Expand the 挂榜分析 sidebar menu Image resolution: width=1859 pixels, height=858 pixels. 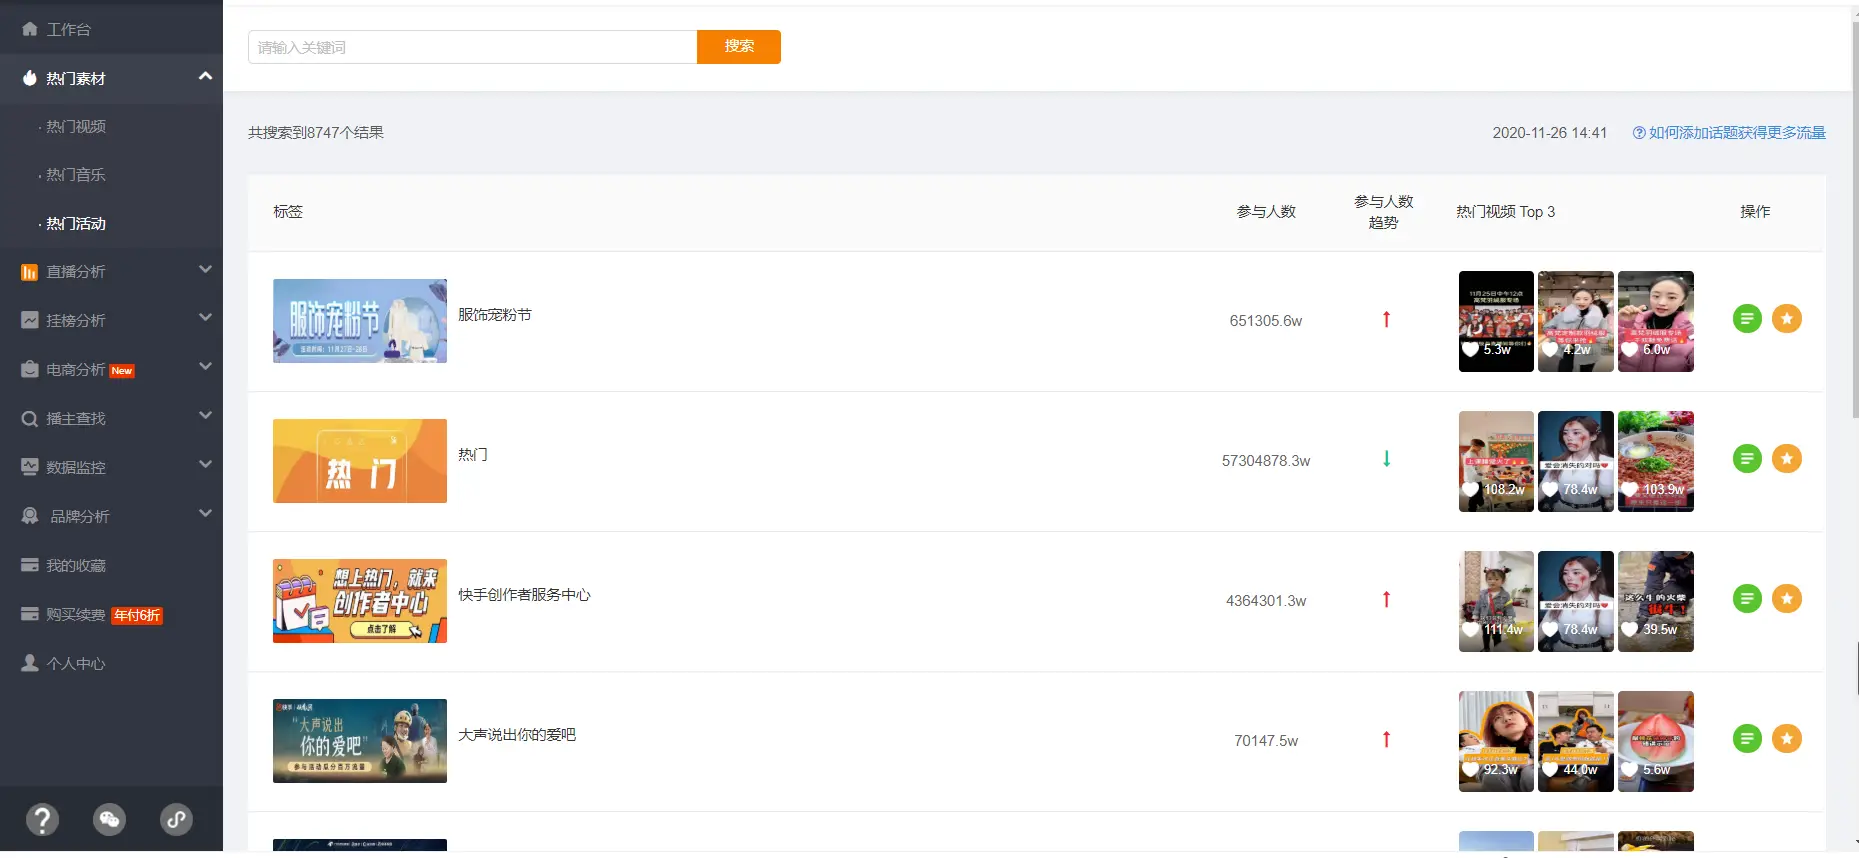(x=111, y=320)
